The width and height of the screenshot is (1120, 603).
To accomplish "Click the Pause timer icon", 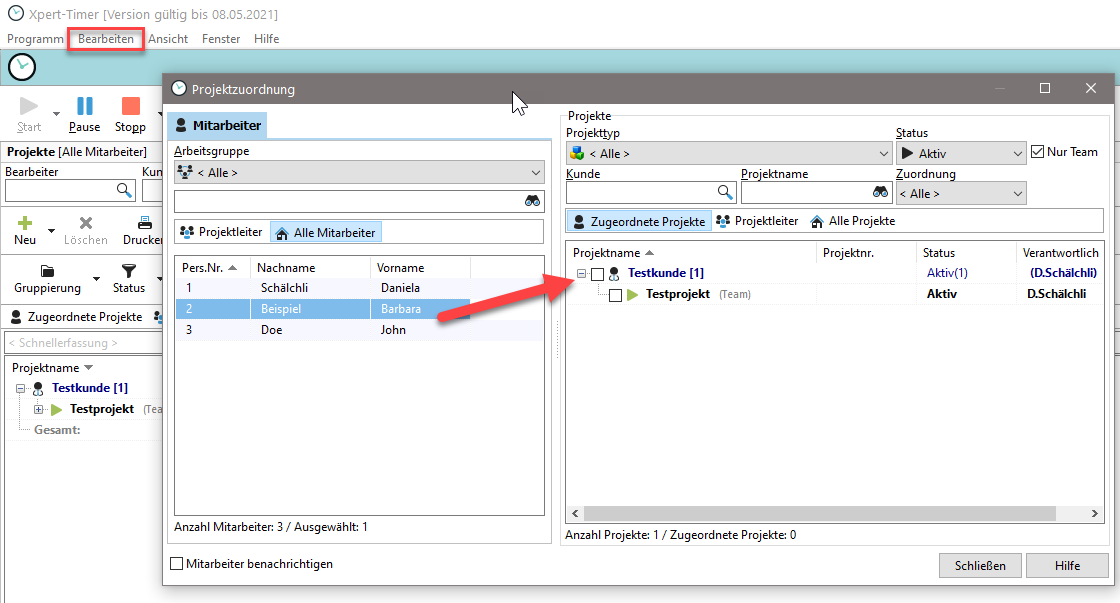I will click(x=85, y=107).
